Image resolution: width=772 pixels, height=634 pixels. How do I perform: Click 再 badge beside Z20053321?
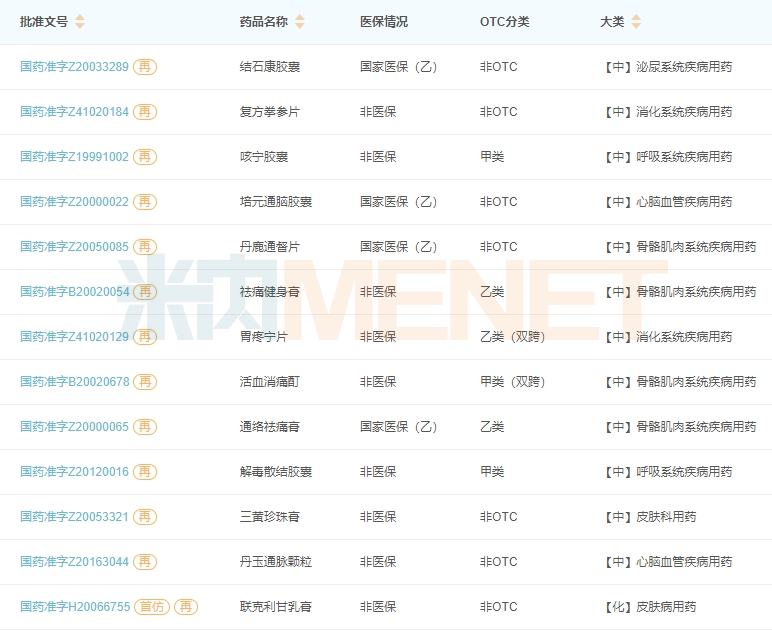coord(145,516)
